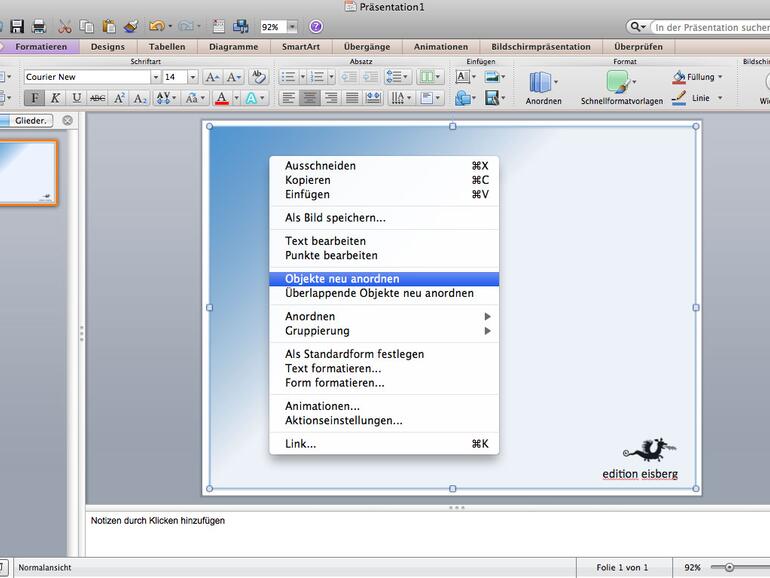Screen dimensions: 770x578
Task: Choose Punkte bearbeiten menu entry
Action: pos(384,256)
